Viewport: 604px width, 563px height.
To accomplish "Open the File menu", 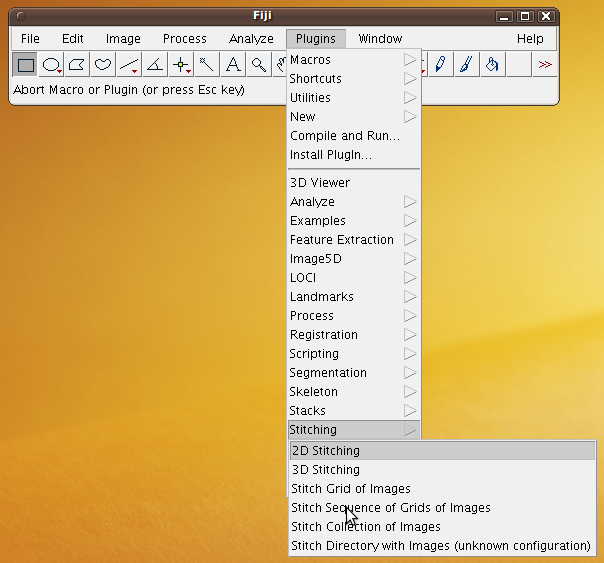I will (x=30, y=39).
